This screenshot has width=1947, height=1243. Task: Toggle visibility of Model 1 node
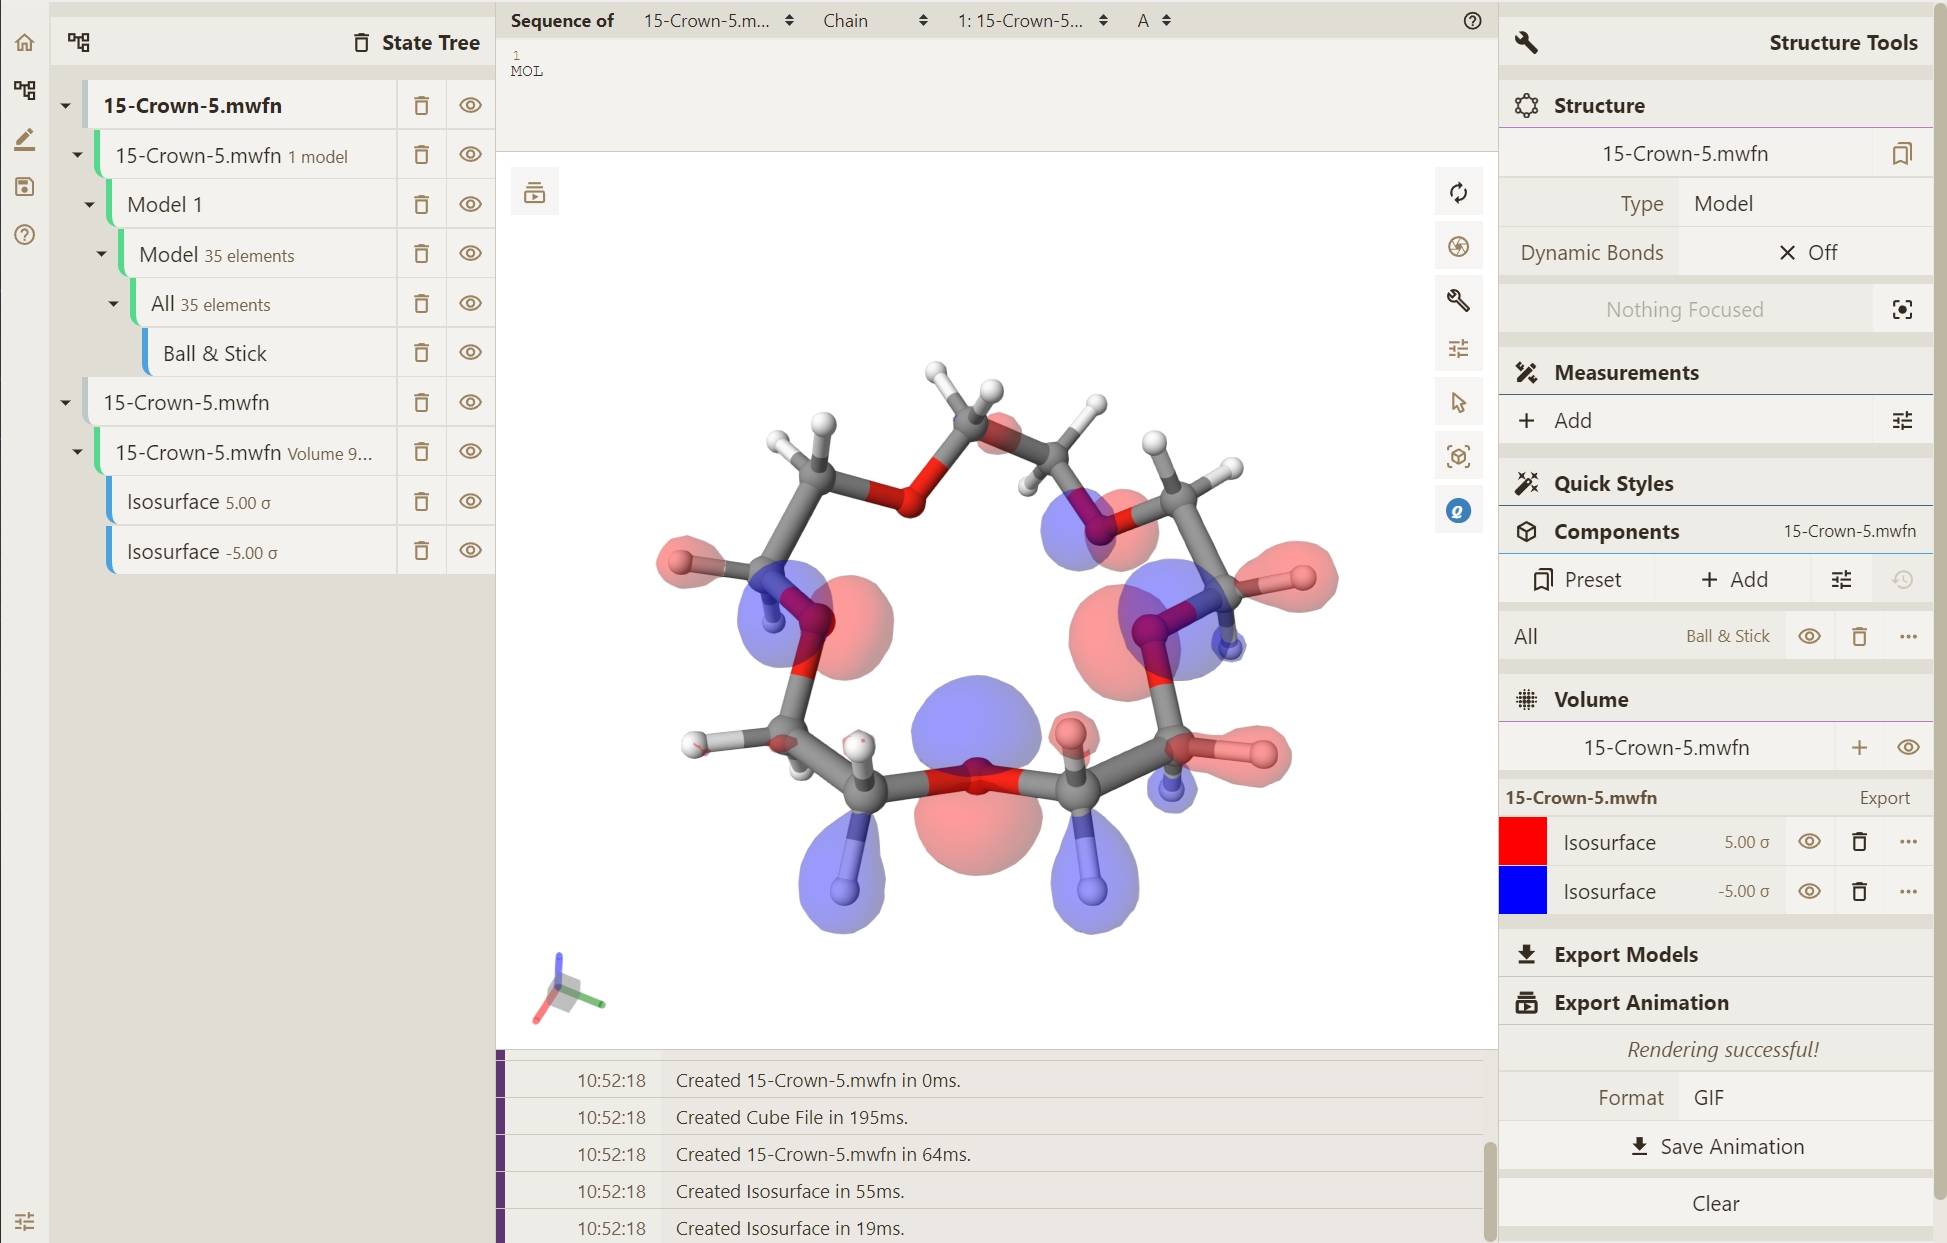click(x=470, y=204)
